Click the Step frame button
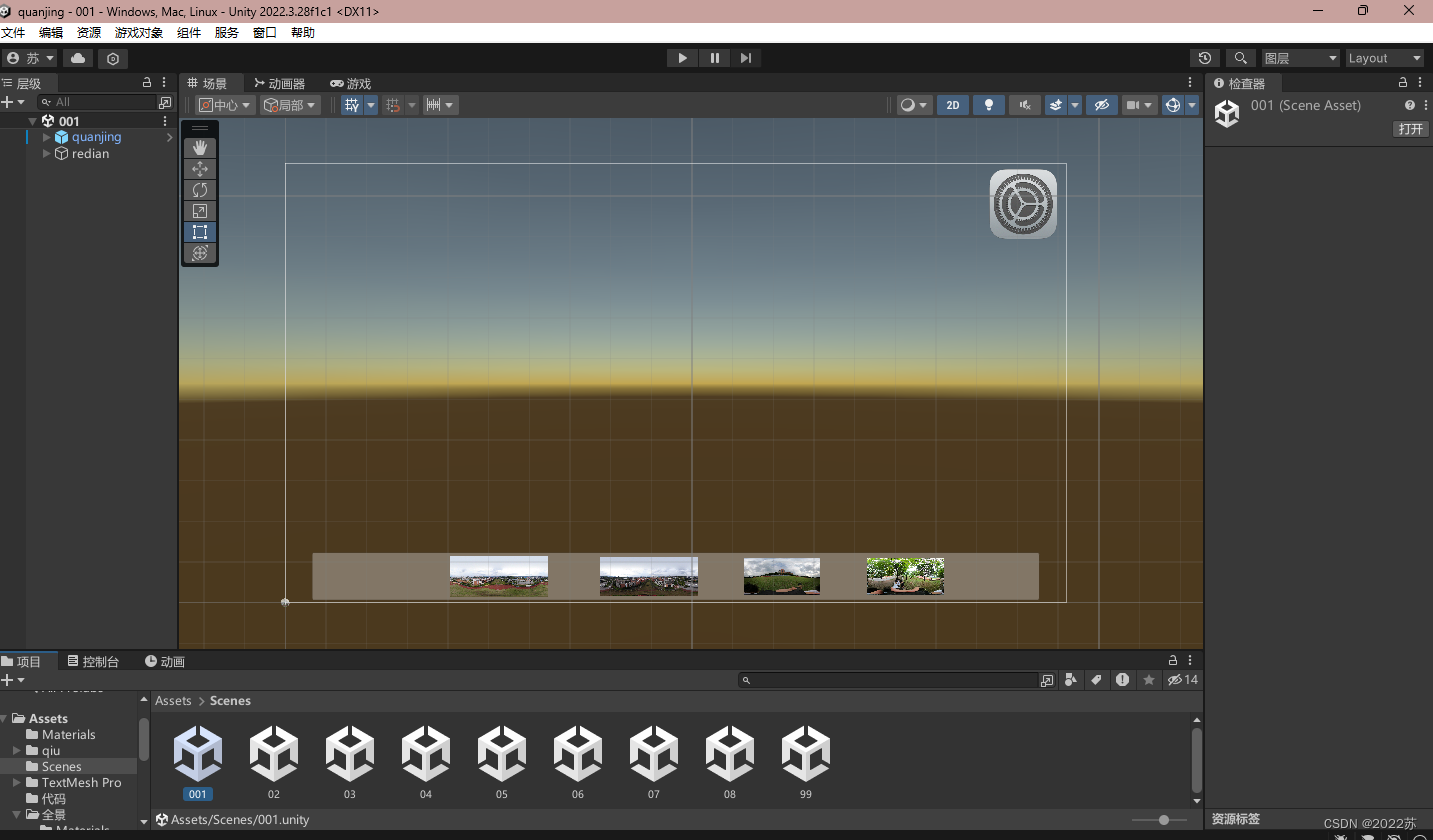Screen dimensions: 1433x840 [x=745, y=58]
